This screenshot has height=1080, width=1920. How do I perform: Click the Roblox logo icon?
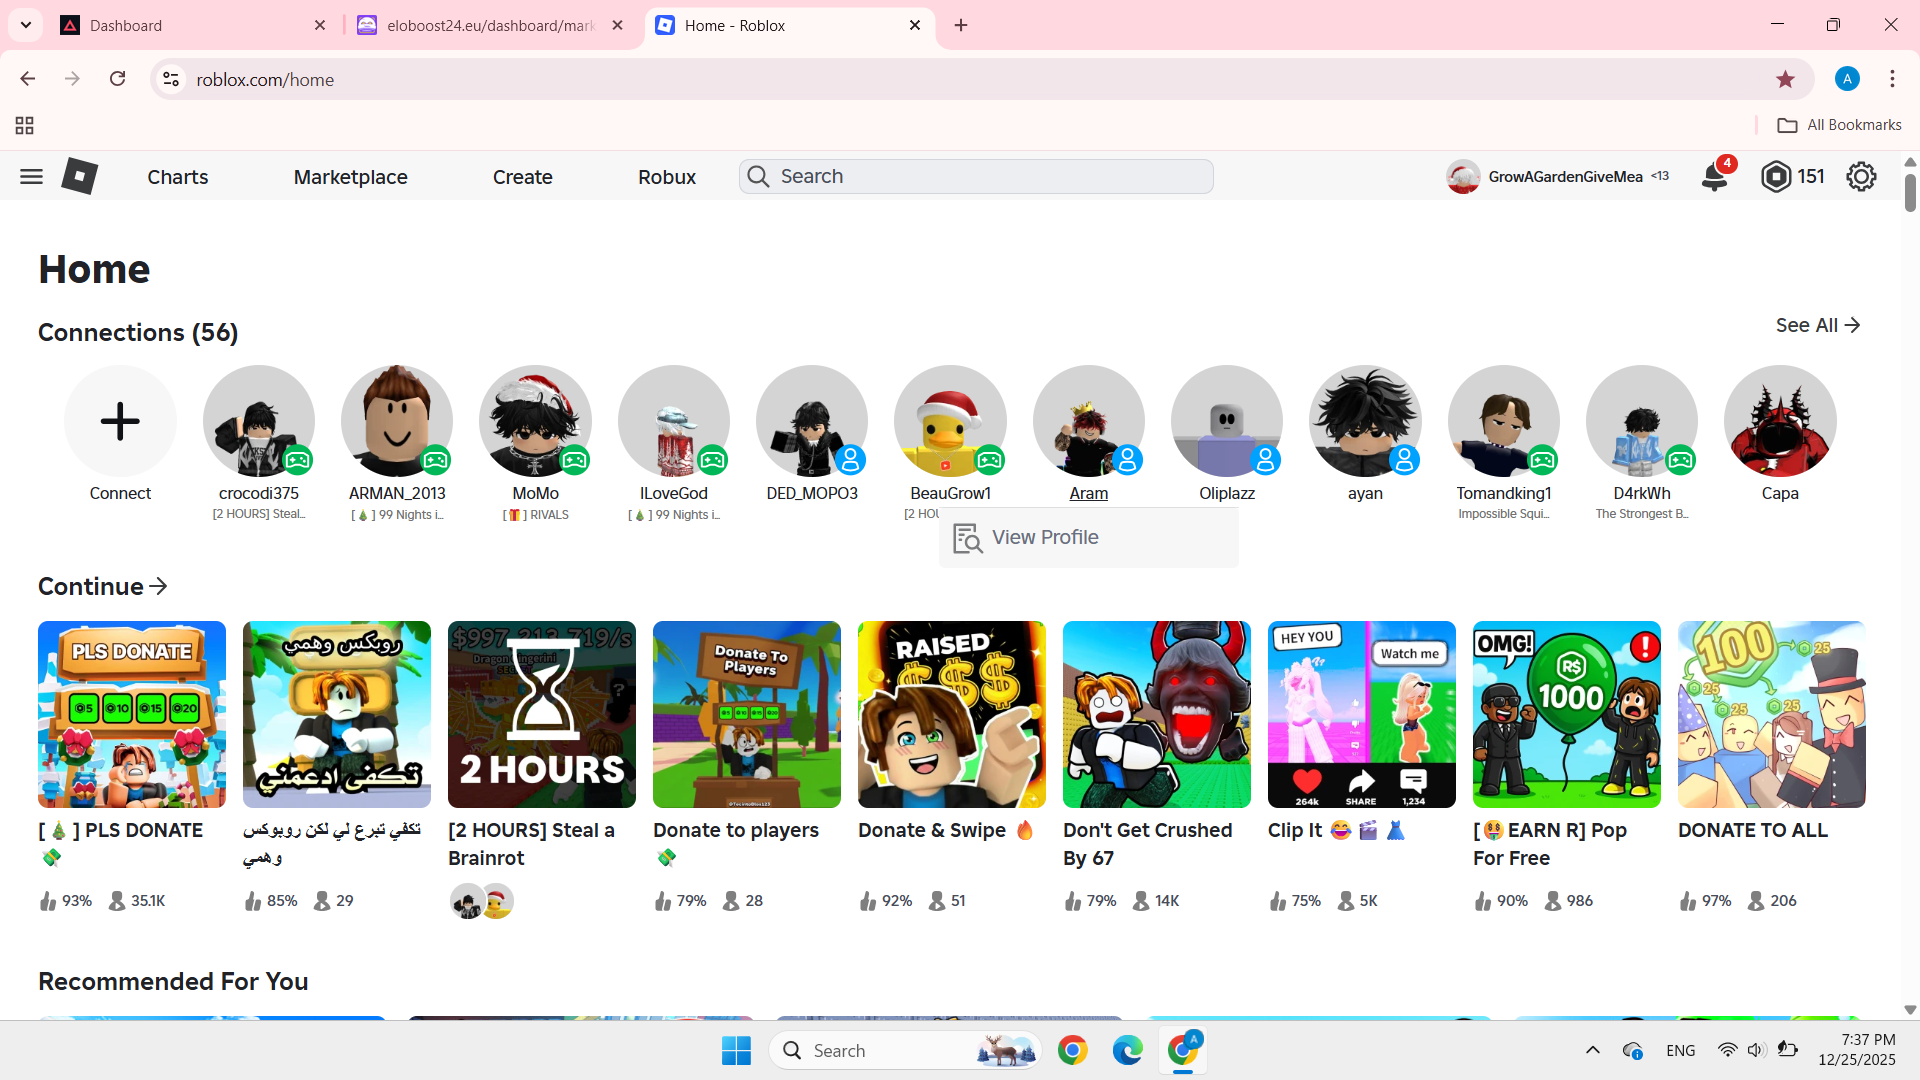79,177
